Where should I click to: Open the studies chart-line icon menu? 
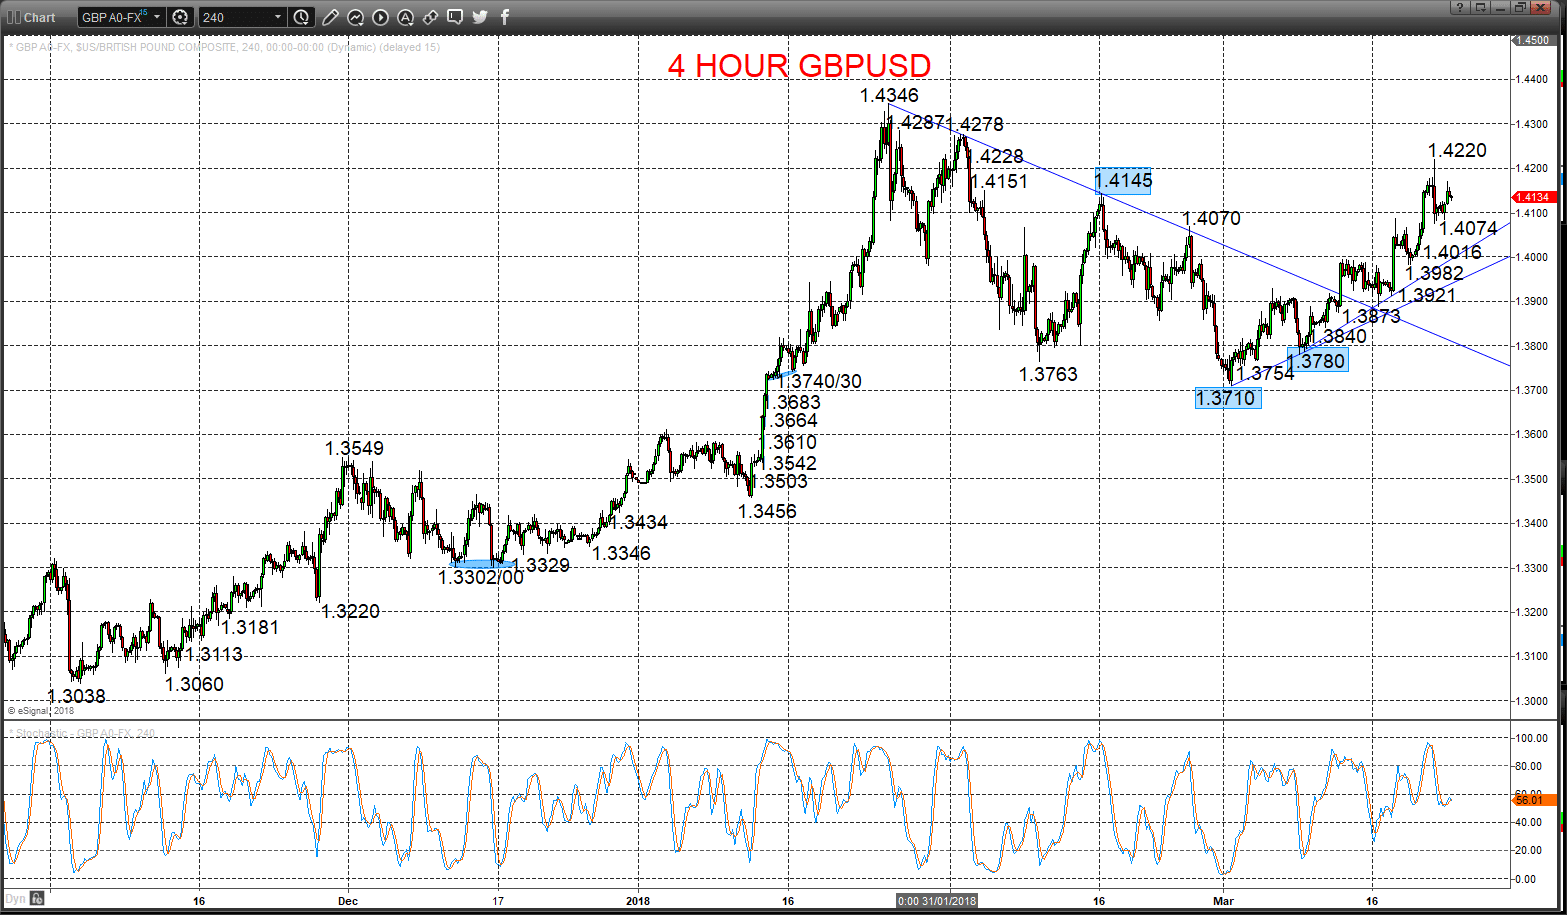click(356, 17)
